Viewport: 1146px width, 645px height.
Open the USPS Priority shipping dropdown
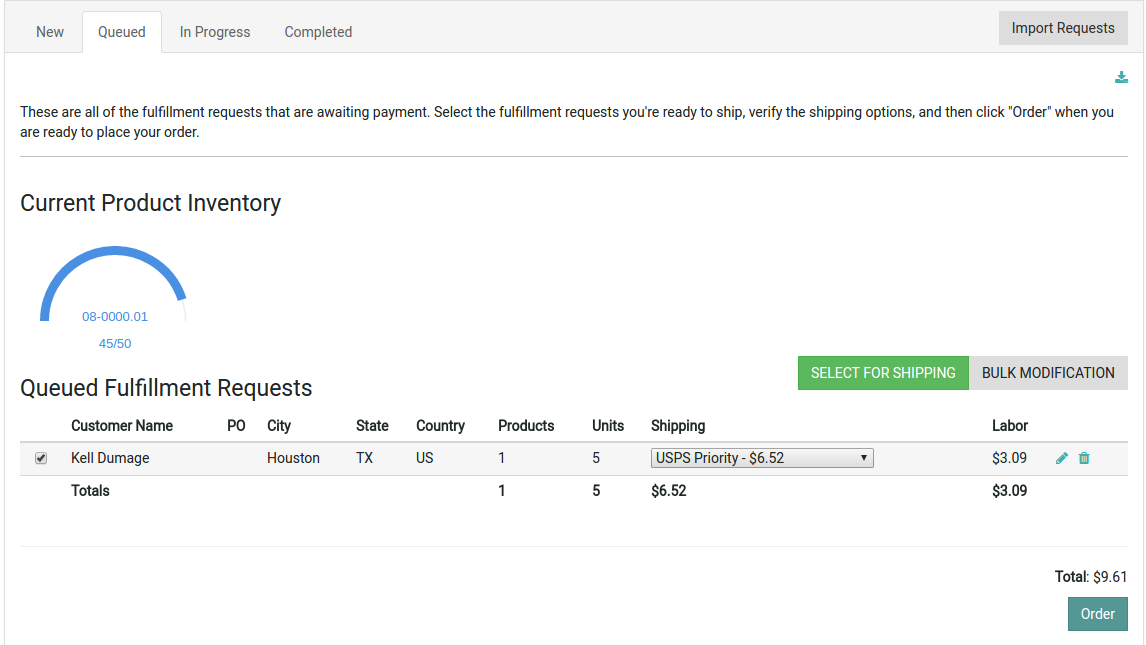pos(762,457)
